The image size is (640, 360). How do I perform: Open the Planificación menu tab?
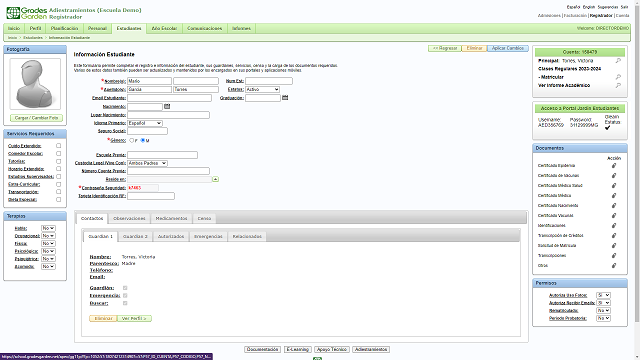tap(64, 29)
